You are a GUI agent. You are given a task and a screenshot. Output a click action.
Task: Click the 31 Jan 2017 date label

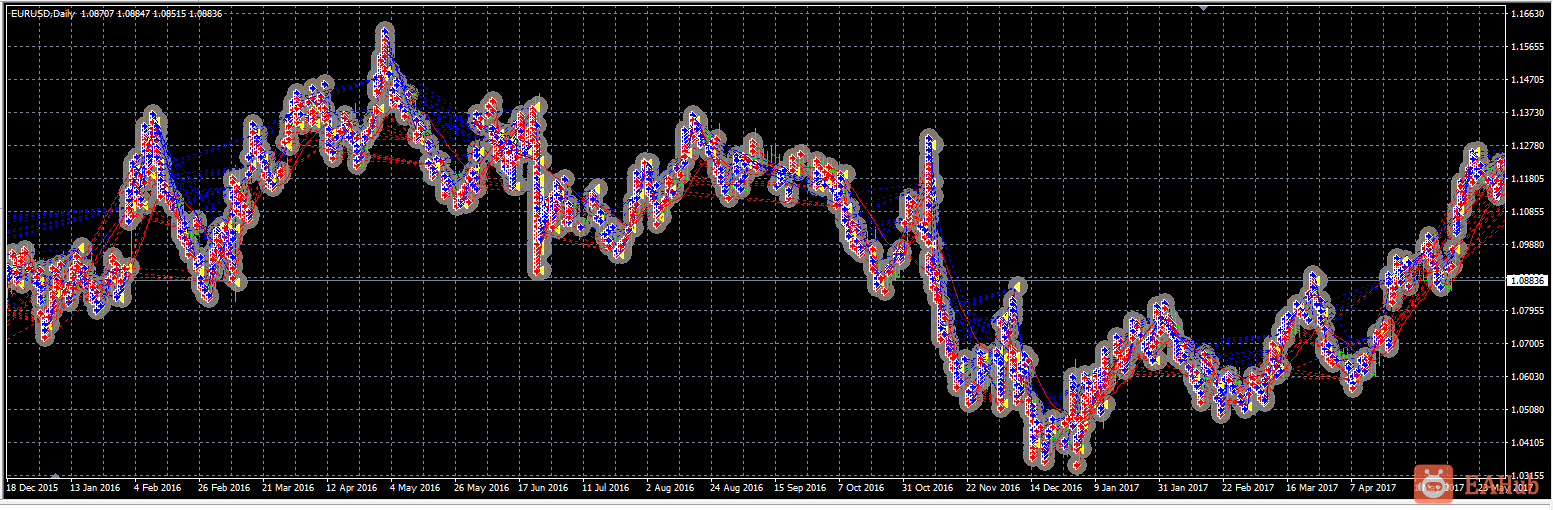tap(1185, 488)
